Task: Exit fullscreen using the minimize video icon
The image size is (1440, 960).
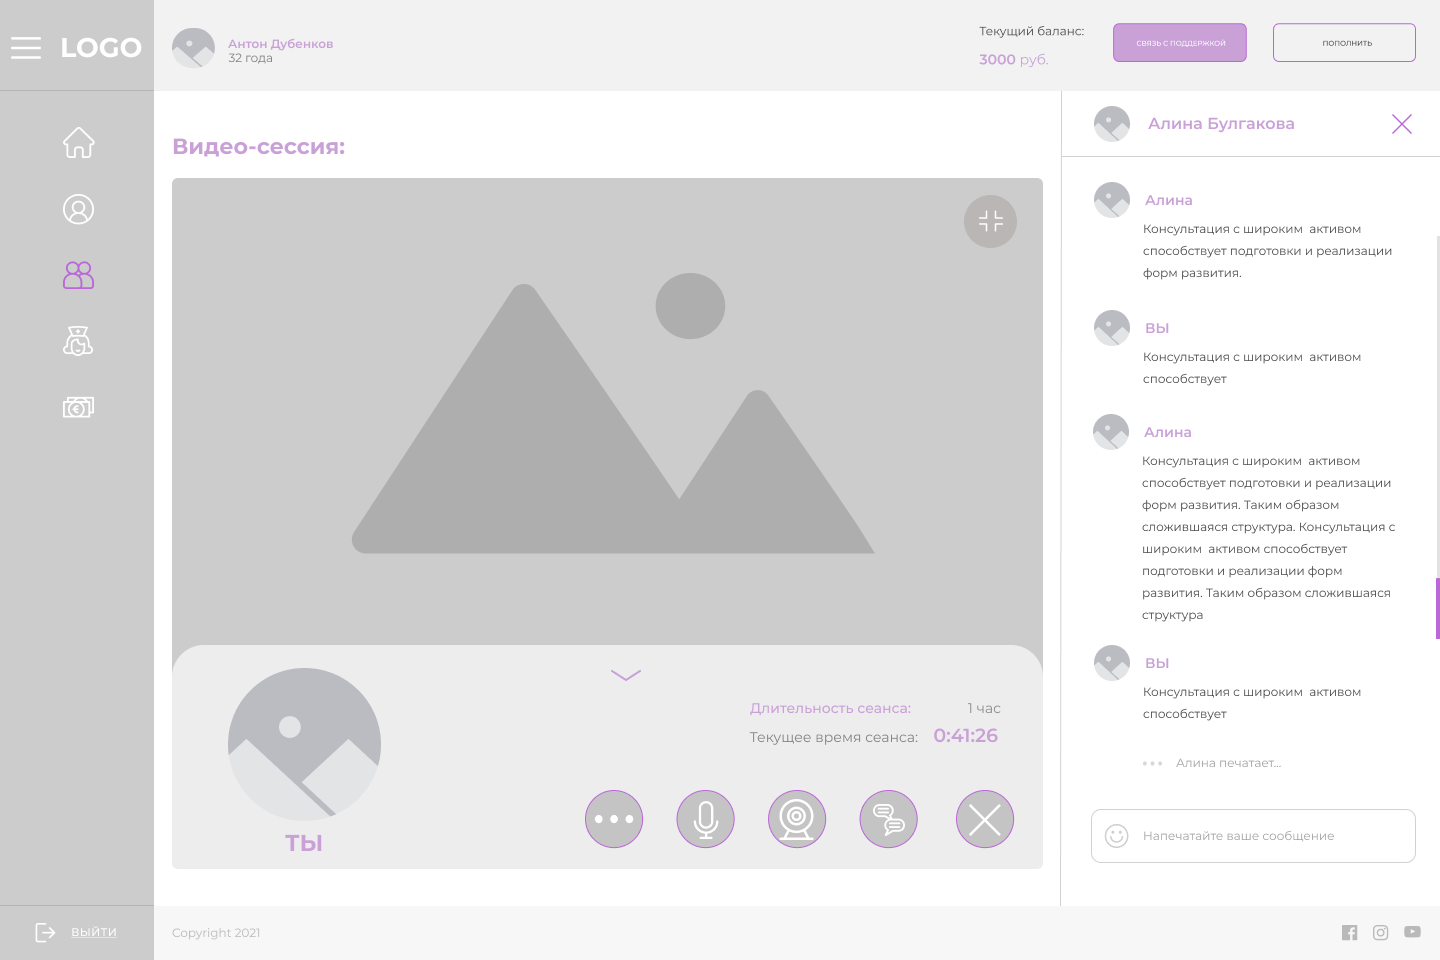Action: [990, 221]
